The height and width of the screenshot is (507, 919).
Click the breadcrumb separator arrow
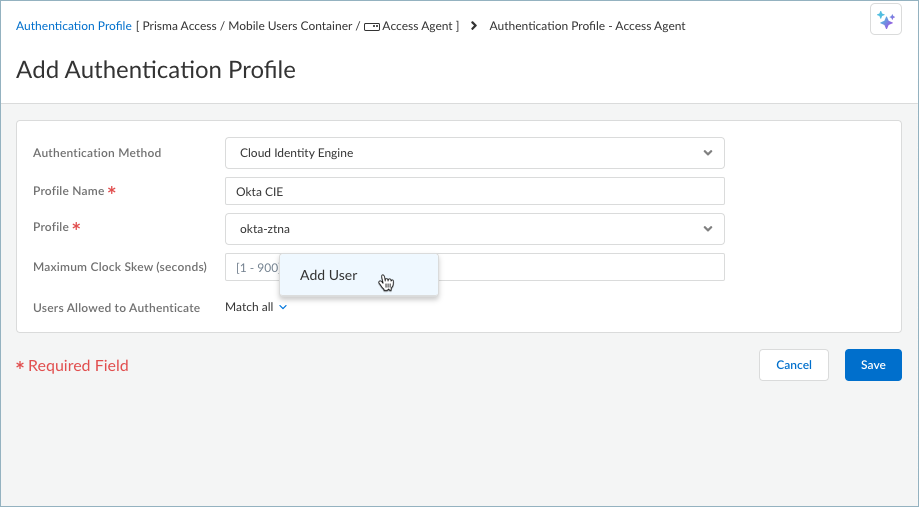click(473, 26)
